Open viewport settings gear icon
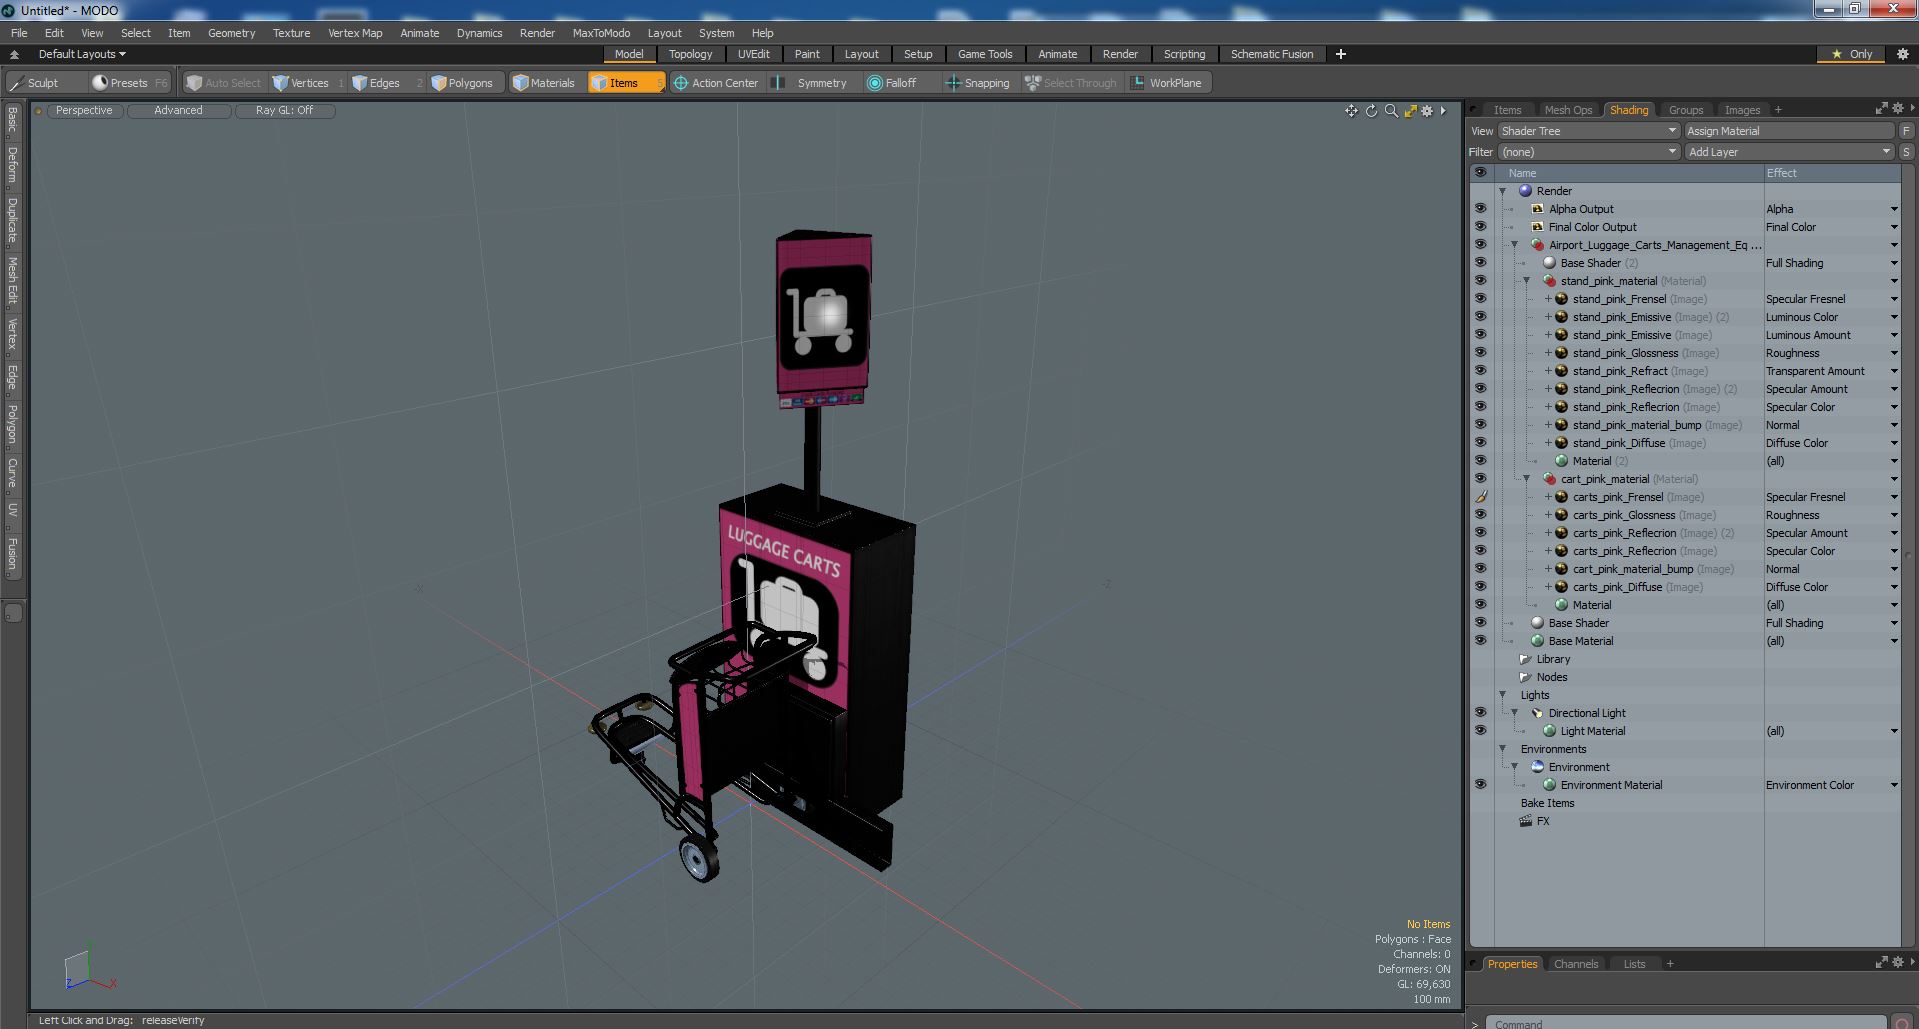This screenshot has width=1919, height=1029. coord(1427,111)
